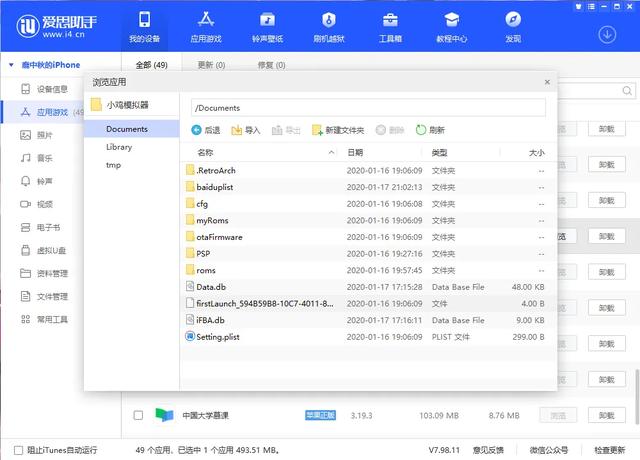Sort by the 日期 column header
Viewport: 640px width, 460px height.
coord(355,152)
